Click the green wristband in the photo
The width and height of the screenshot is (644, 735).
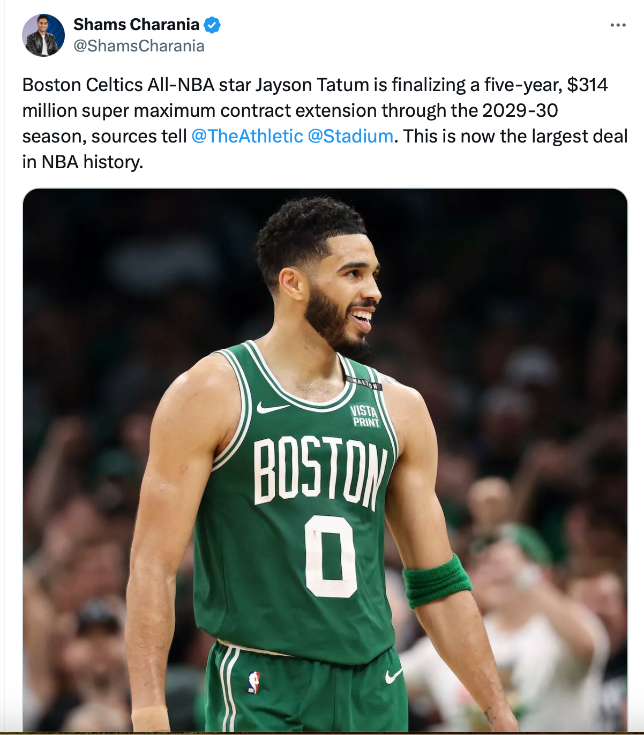click(436, 581)
